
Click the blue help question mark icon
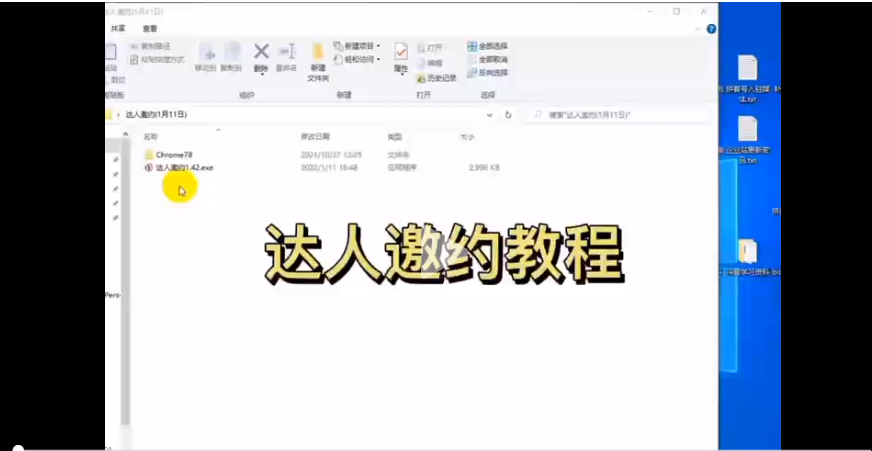click(x=711, y=29)
